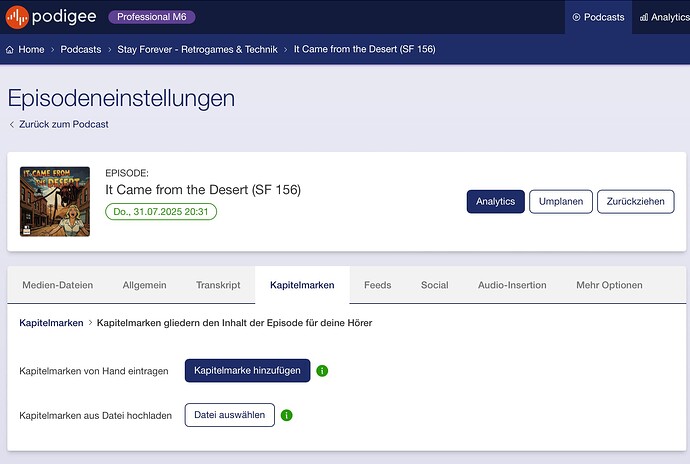Switch to the Transkript tab
Image resolution: width=690 pixels, height=464 pixels.
218,285
